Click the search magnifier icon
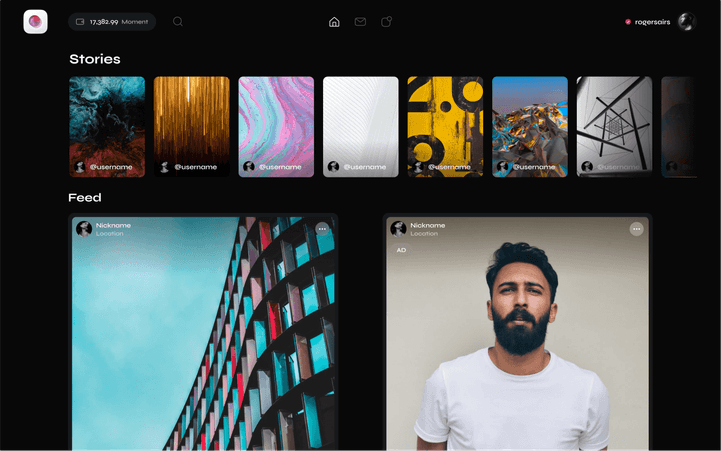 pyautogui.click(x=178, y=22)
